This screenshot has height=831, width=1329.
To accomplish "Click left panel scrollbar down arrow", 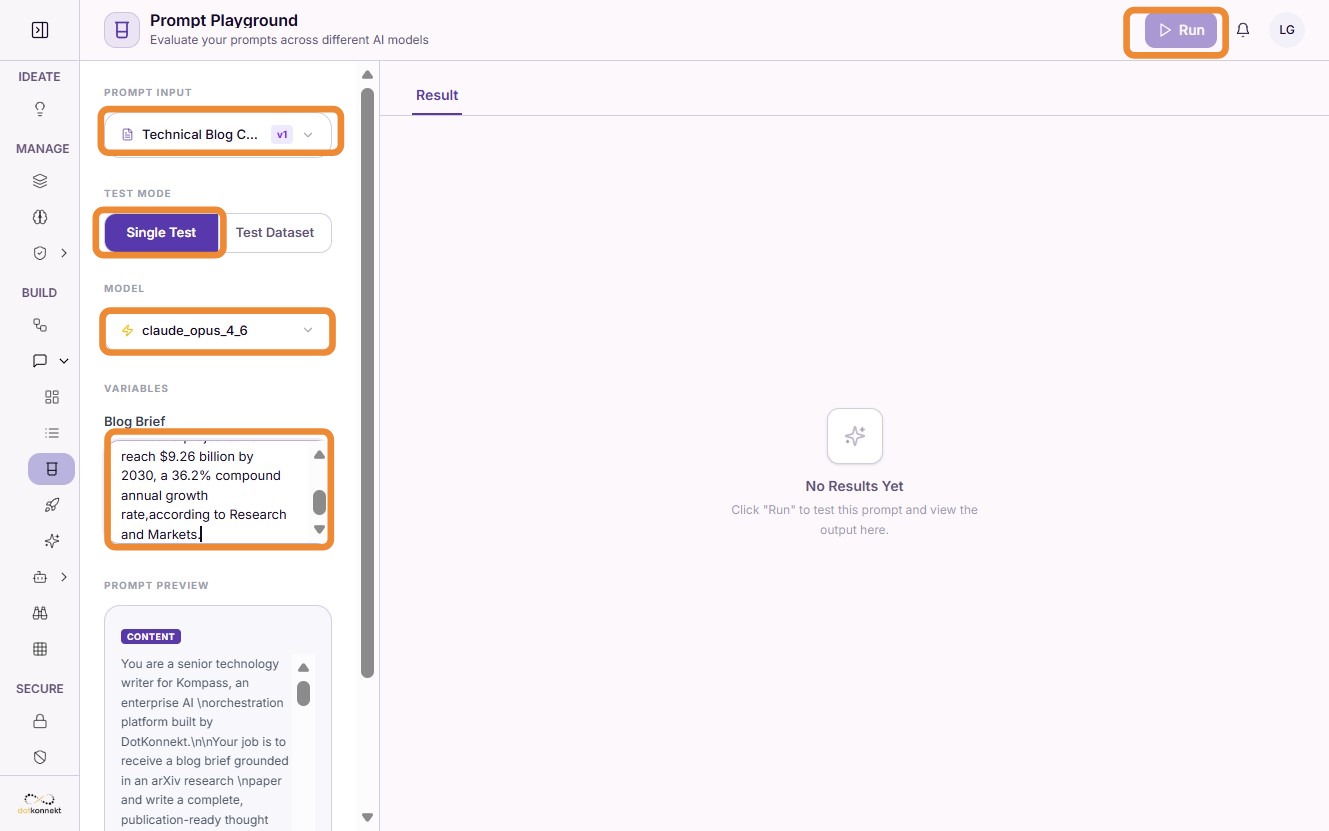I will pos(367,817).
